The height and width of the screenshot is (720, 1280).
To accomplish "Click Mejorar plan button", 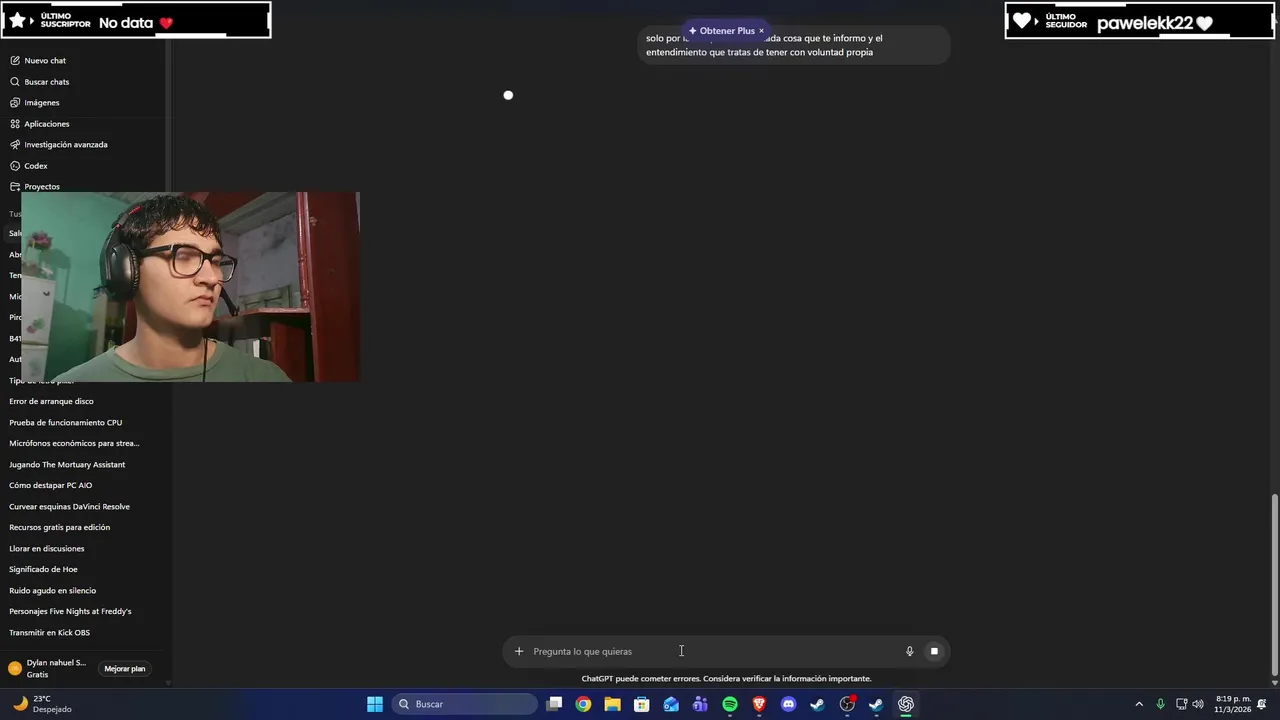I will (x=125, y=669).
